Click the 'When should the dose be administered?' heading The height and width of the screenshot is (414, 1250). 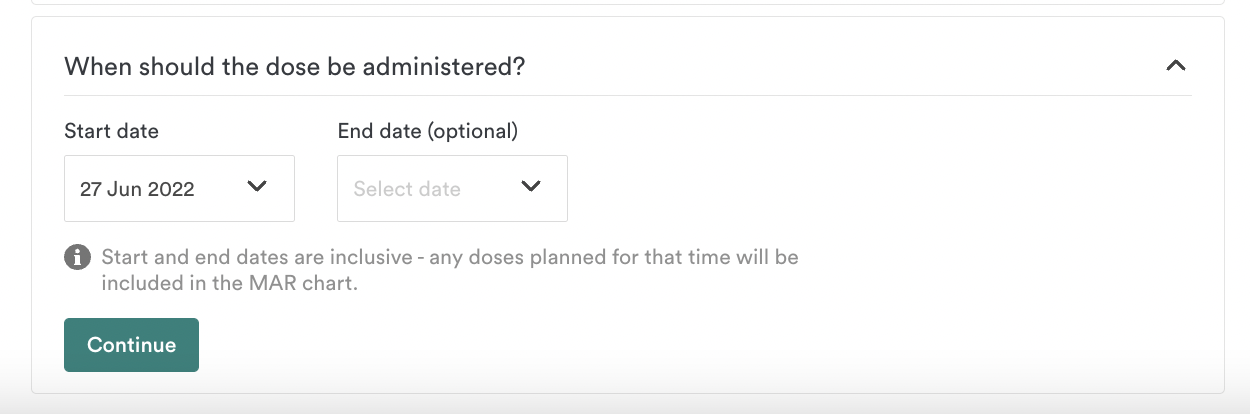pos(295,67)
